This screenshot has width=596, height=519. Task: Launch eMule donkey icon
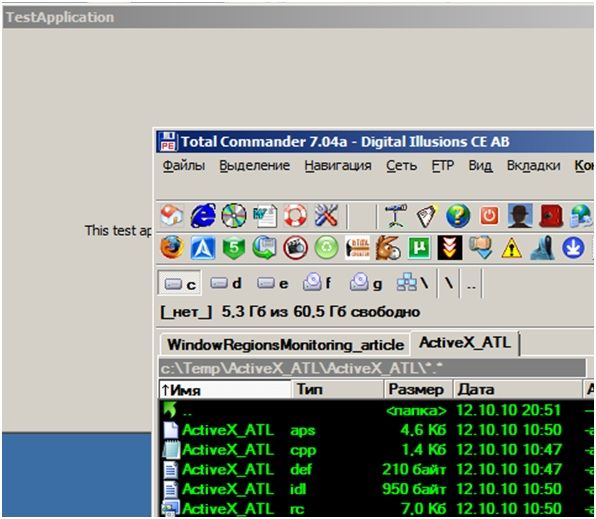click(388, 248)
